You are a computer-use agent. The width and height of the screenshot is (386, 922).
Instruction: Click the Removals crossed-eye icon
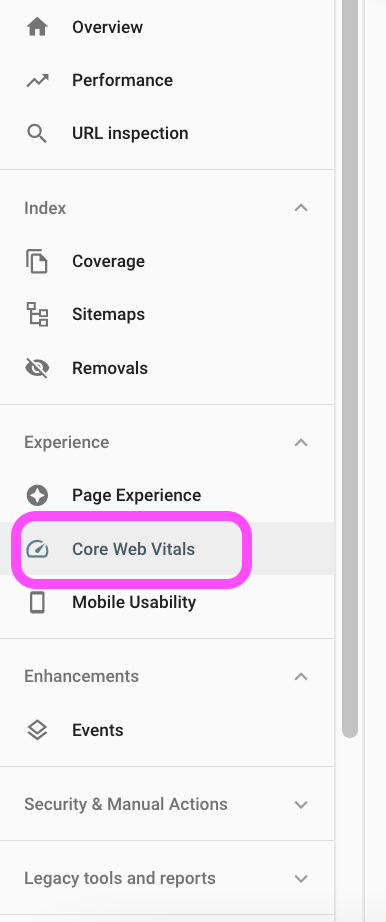[x=37, y=368]
